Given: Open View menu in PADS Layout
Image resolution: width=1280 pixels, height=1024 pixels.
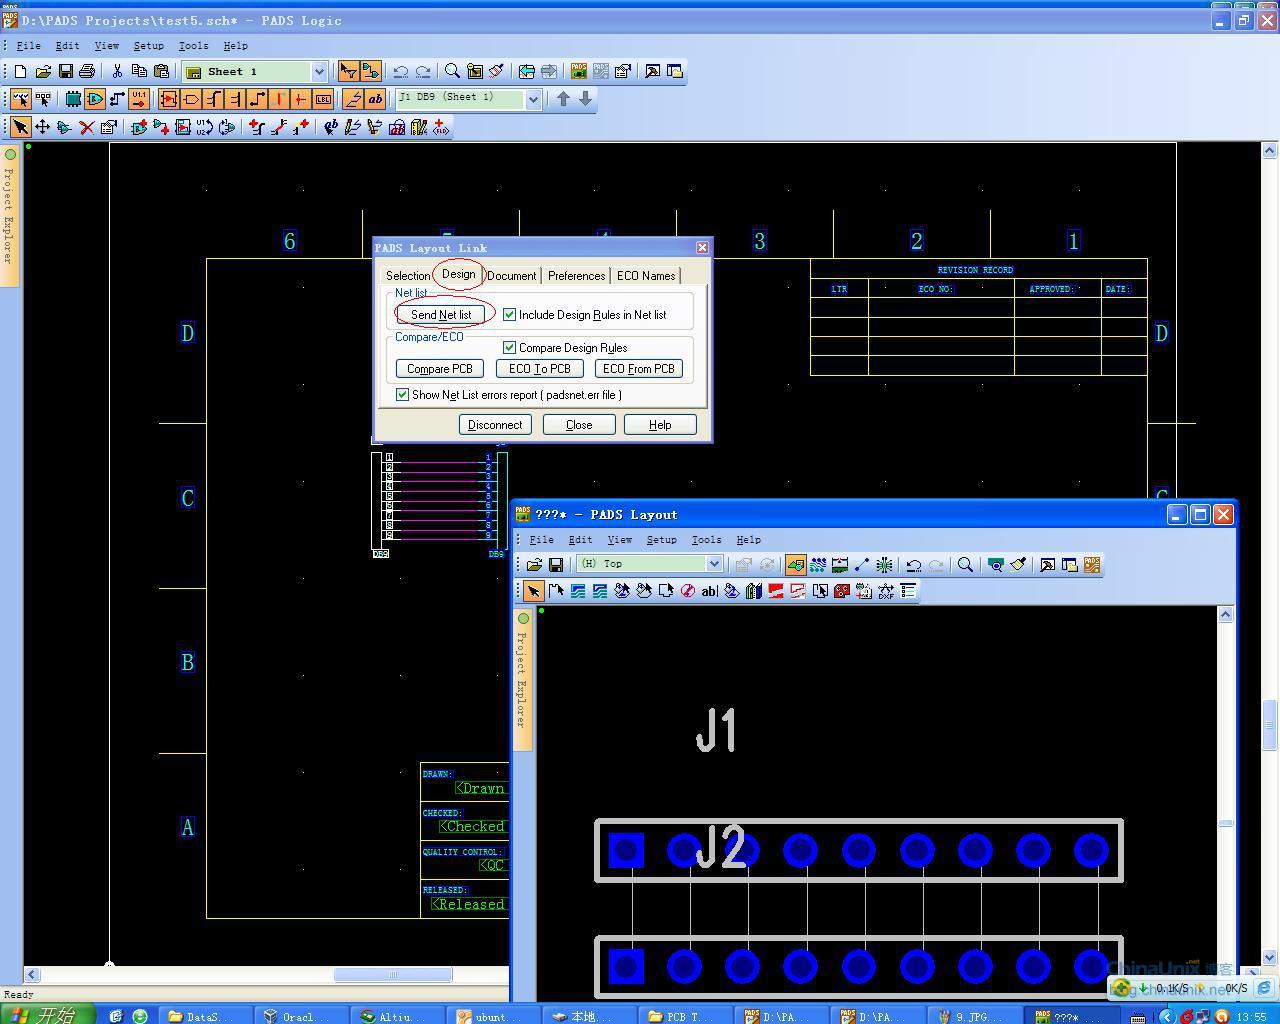Looking at the screenshot, I should point(619,539).
